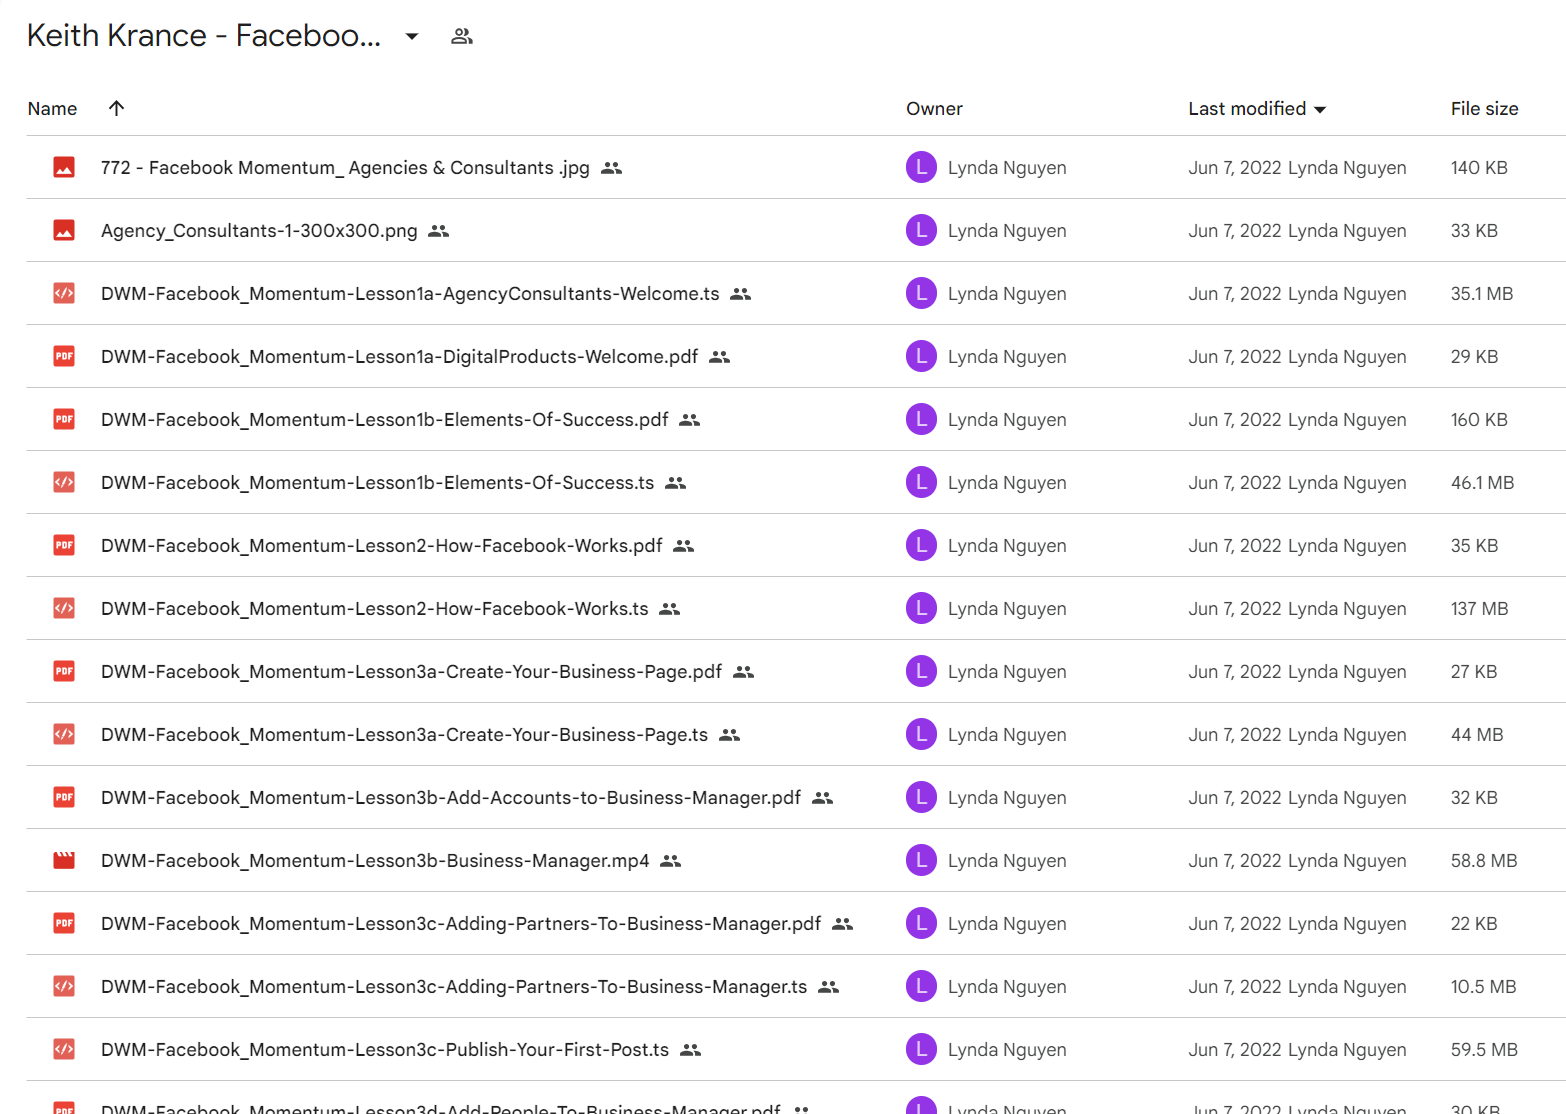The height and width of the screenshot is (1114, 1566).
Task: Select DWM-Facebook_Momentum-Lesson3c-Publish-Your-First-Post.ts
Action: pos(385,1049)
